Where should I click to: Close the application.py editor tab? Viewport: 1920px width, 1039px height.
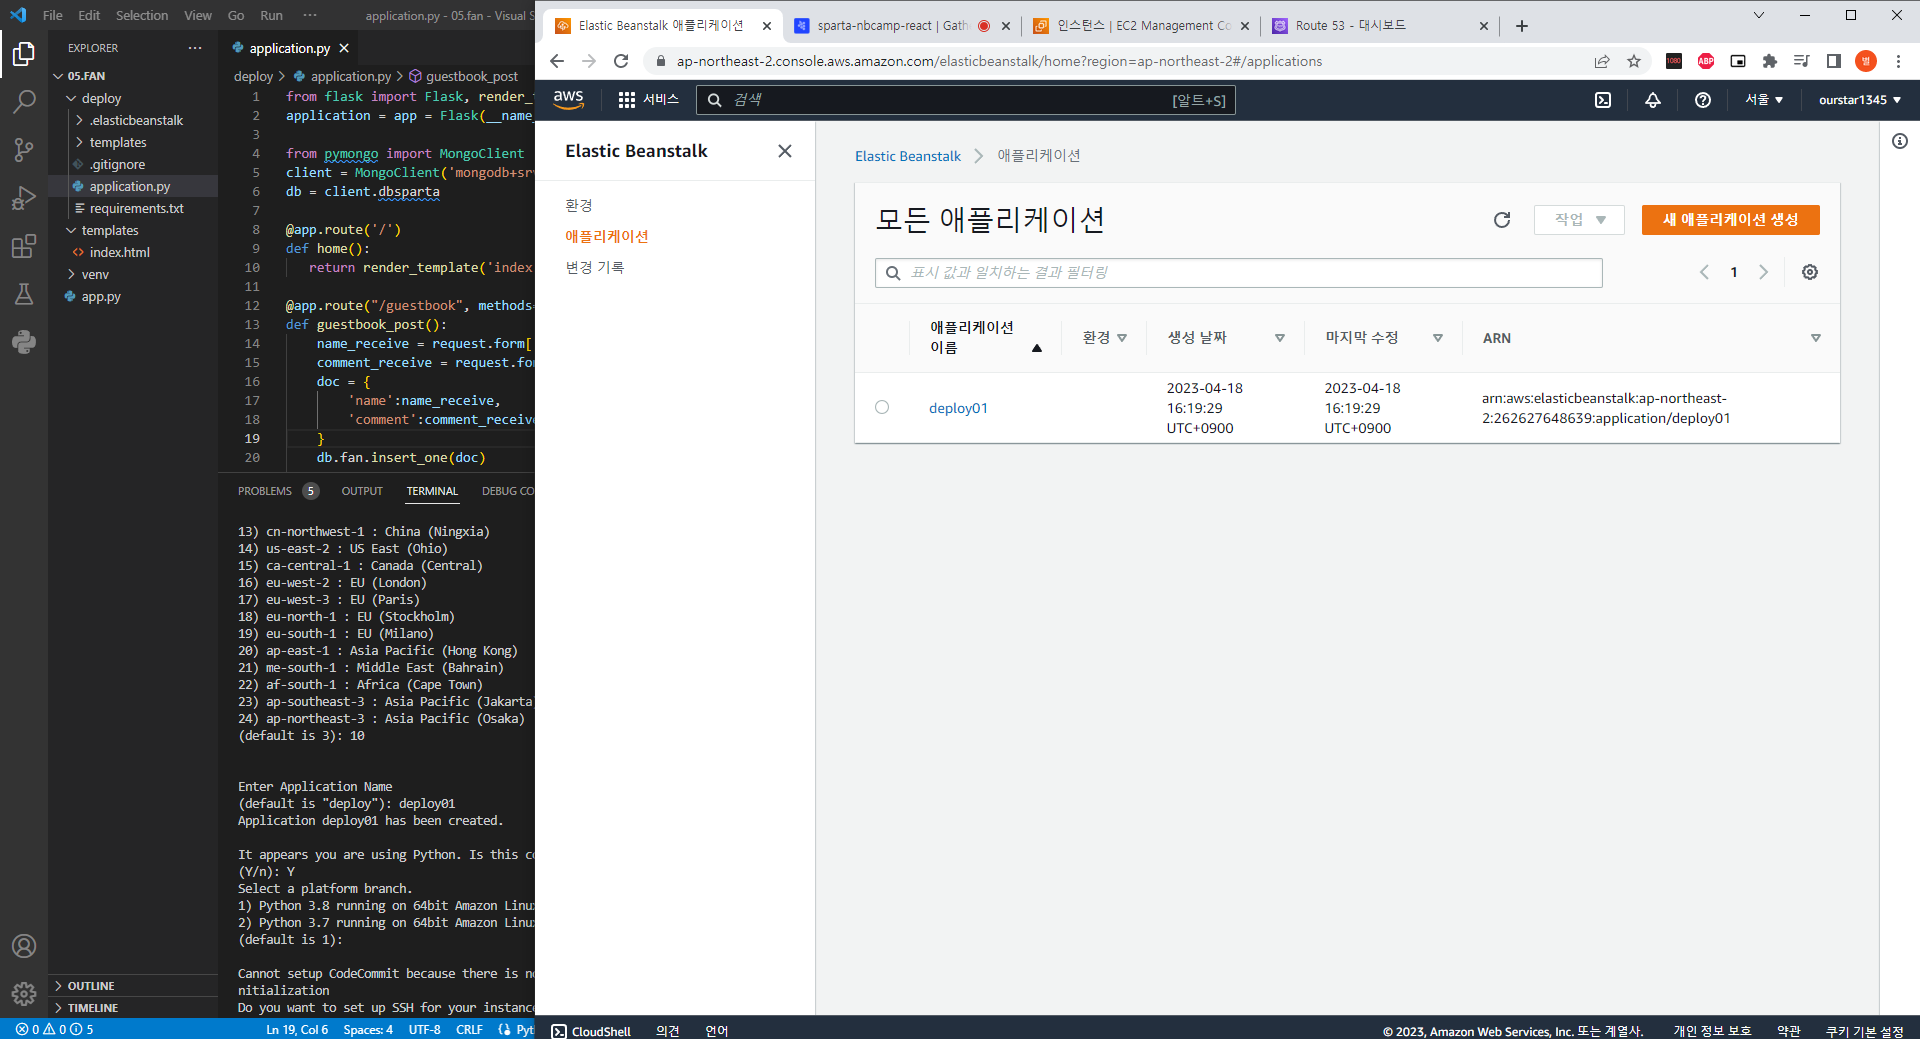coord(344,48)
